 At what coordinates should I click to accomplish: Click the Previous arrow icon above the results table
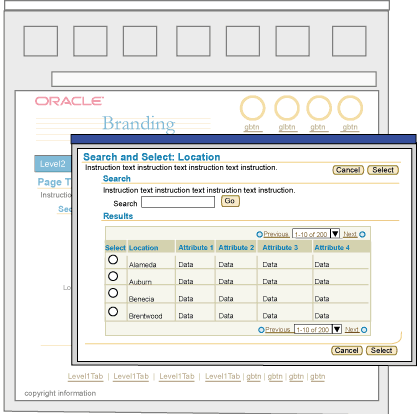[259, 234]
